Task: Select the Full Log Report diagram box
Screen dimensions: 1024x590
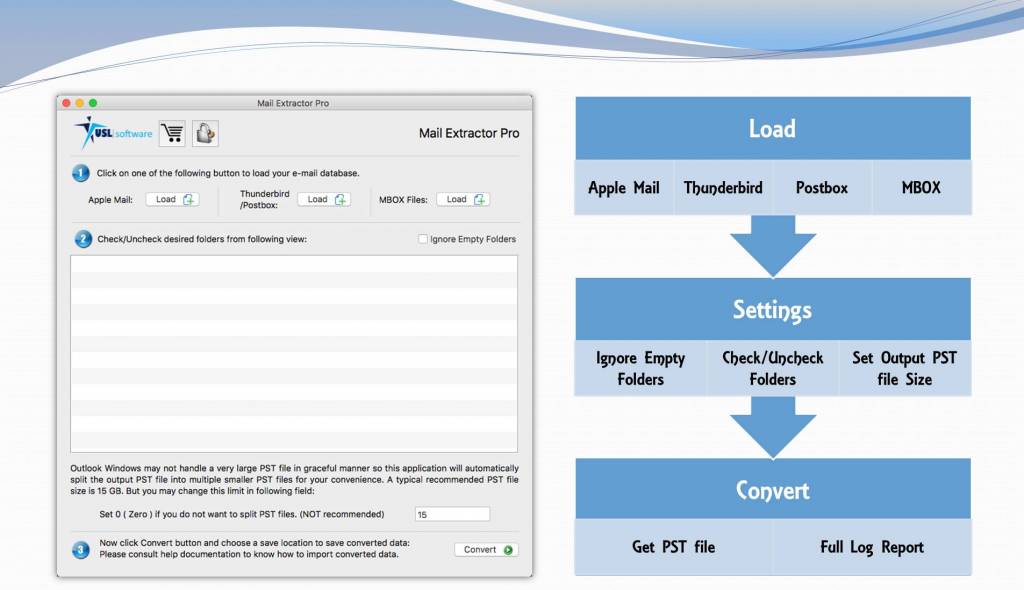Action: 871,547
